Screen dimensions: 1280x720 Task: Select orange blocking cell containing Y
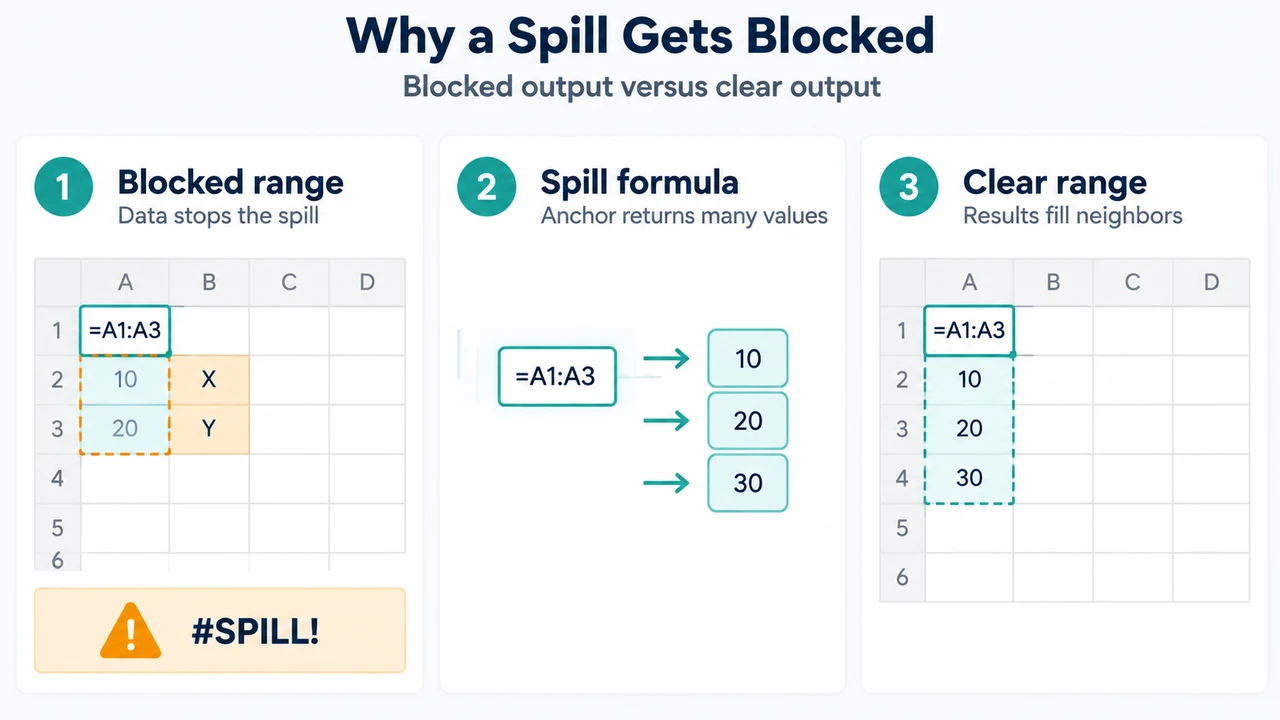[209, 429]
